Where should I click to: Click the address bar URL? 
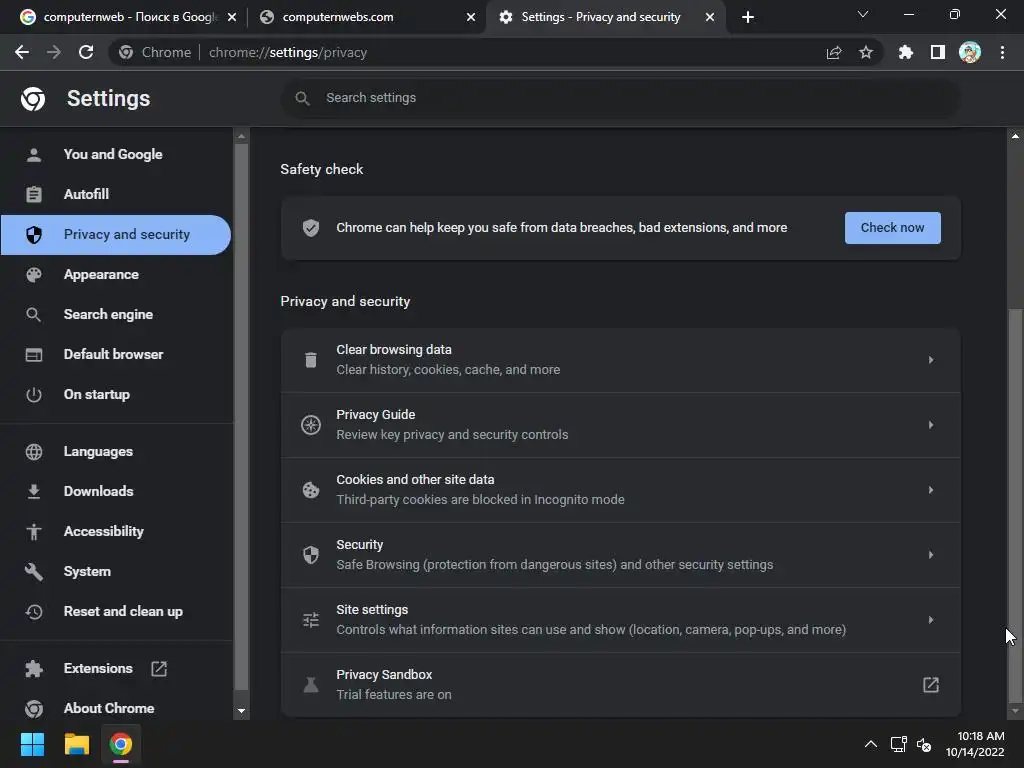287,52
